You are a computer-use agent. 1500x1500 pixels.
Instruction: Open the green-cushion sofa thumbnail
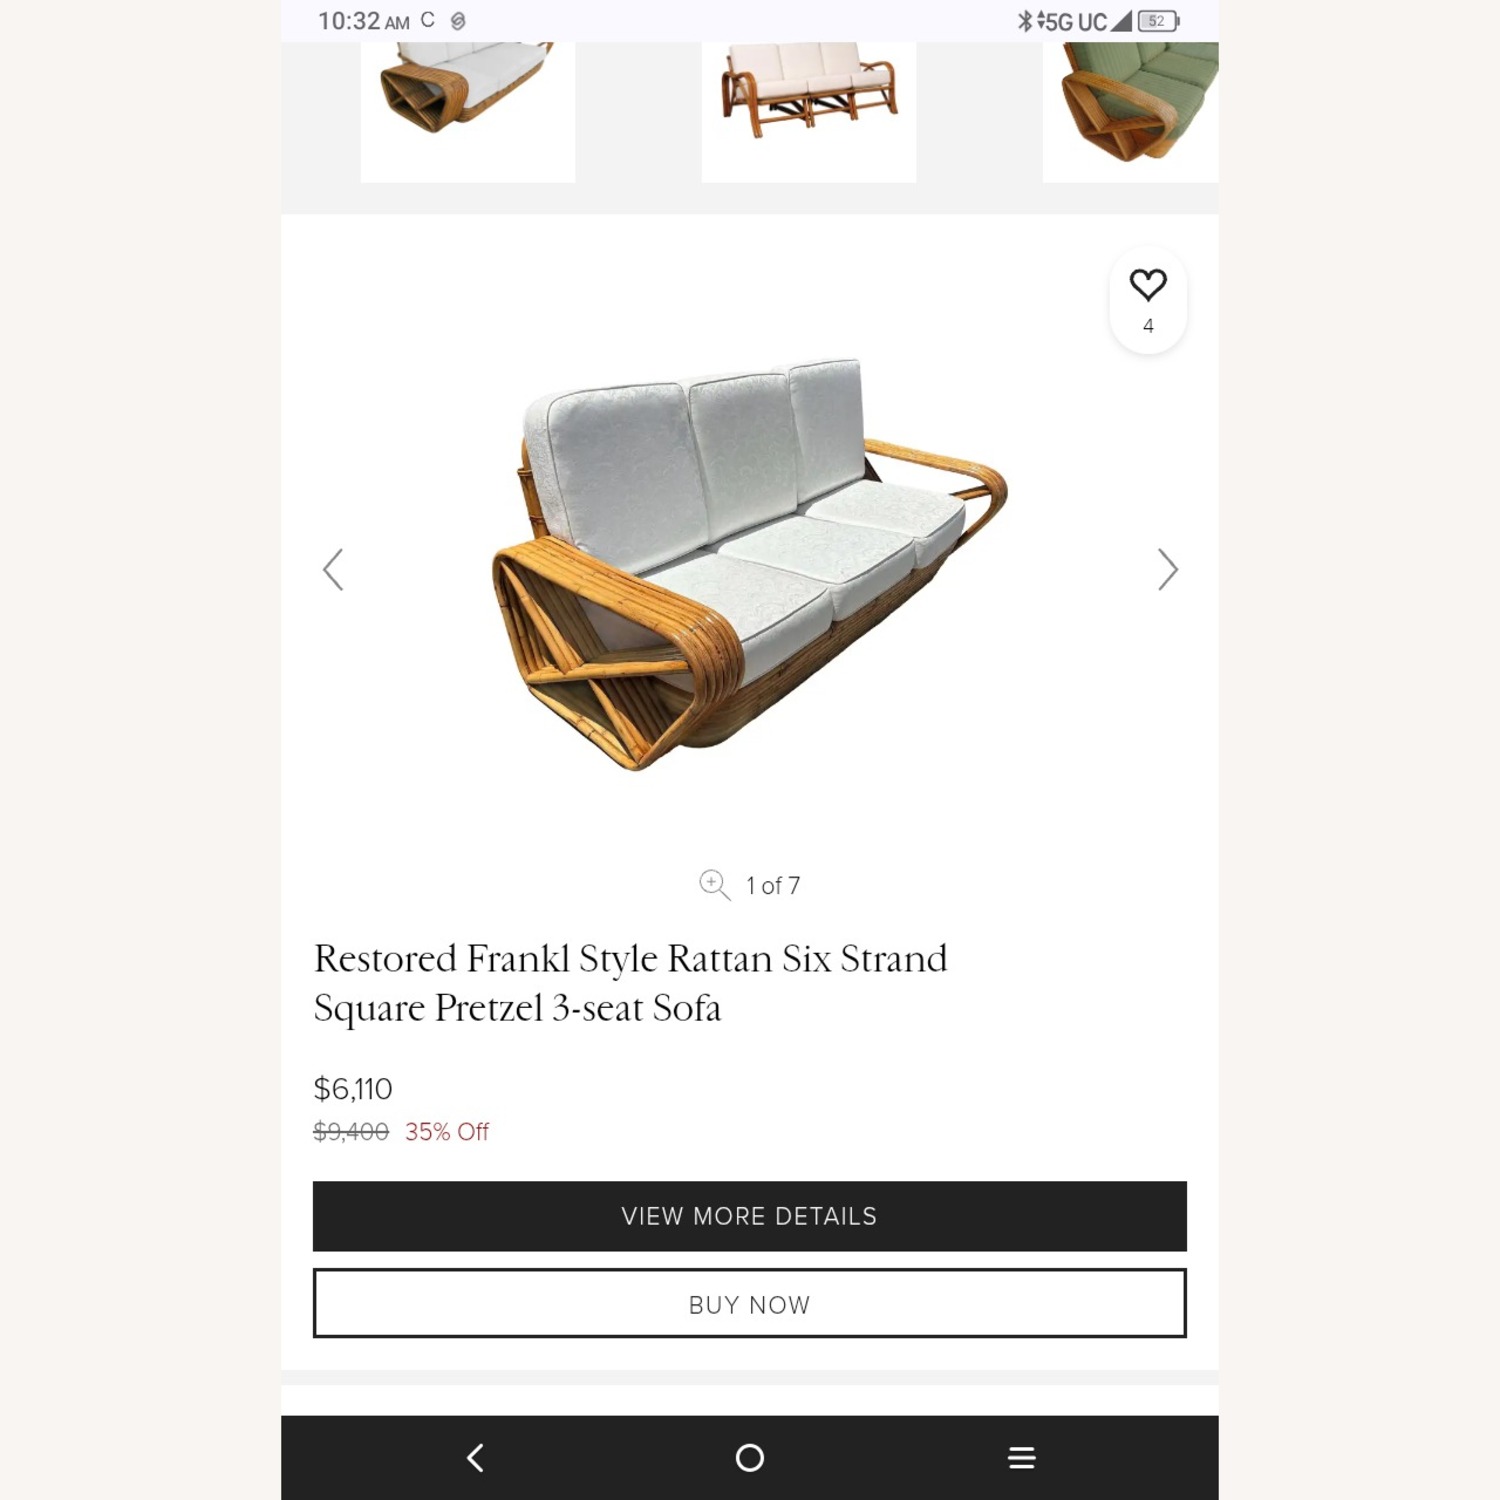click(x=1130, y=111)
